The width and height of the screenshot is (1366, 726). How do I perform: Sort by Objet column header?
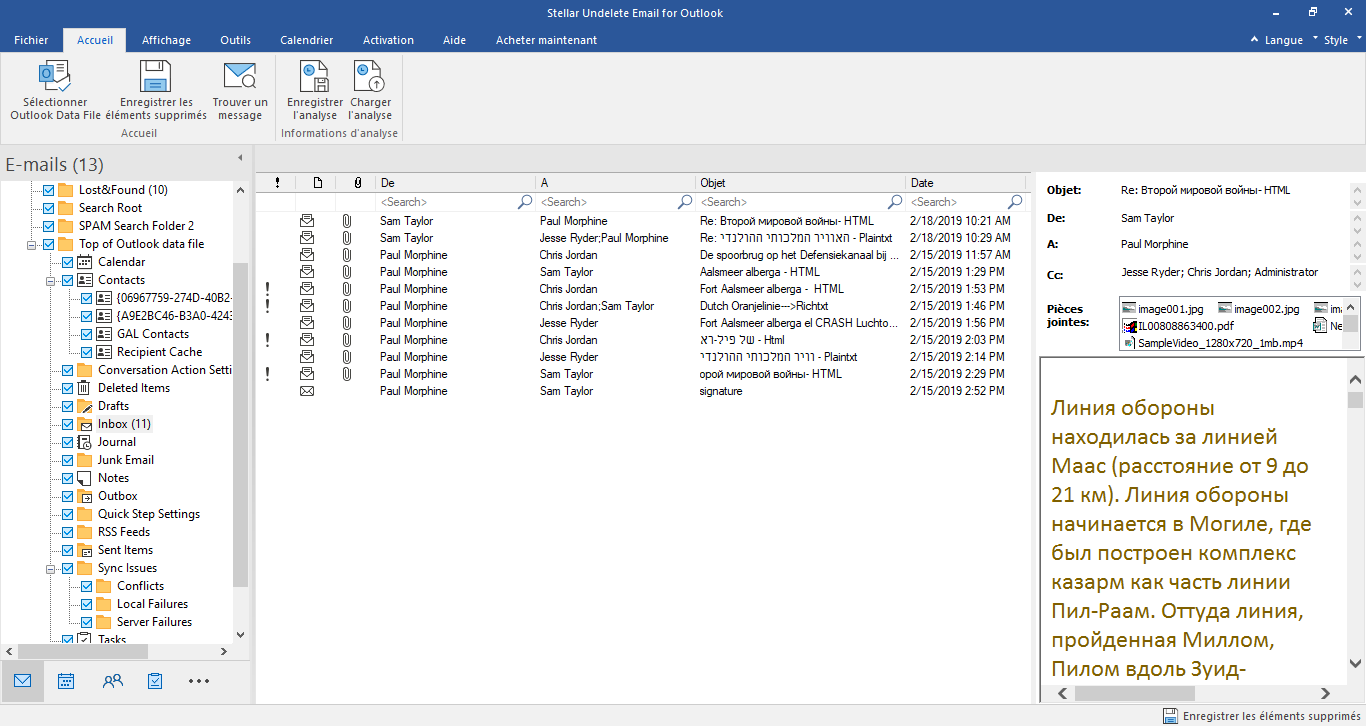pyautogui.click(x=801, y=183)
